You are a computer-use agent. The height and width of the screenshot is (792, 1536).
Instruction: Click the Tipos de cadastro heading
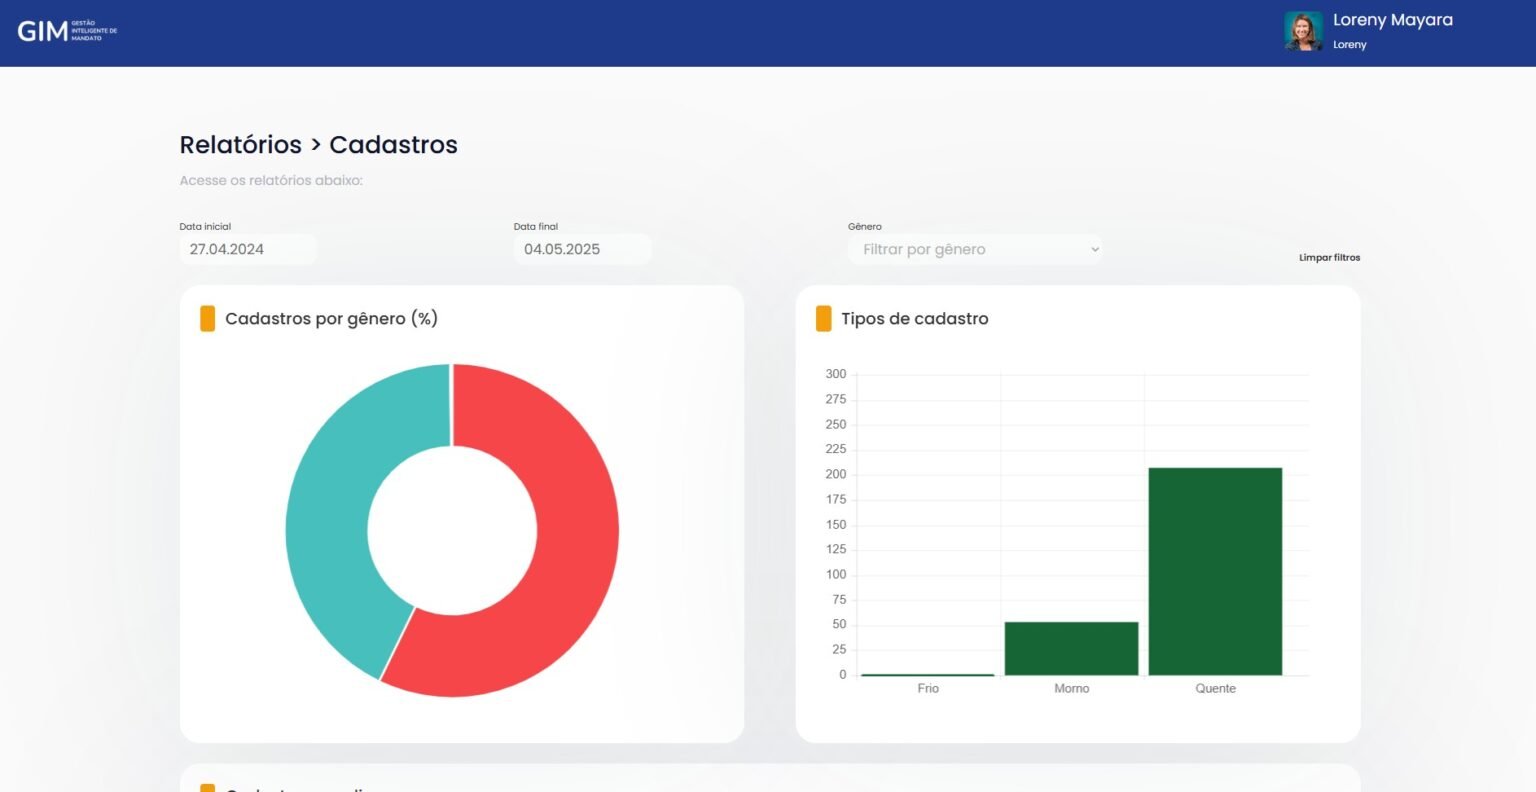(x=914, y=319)
